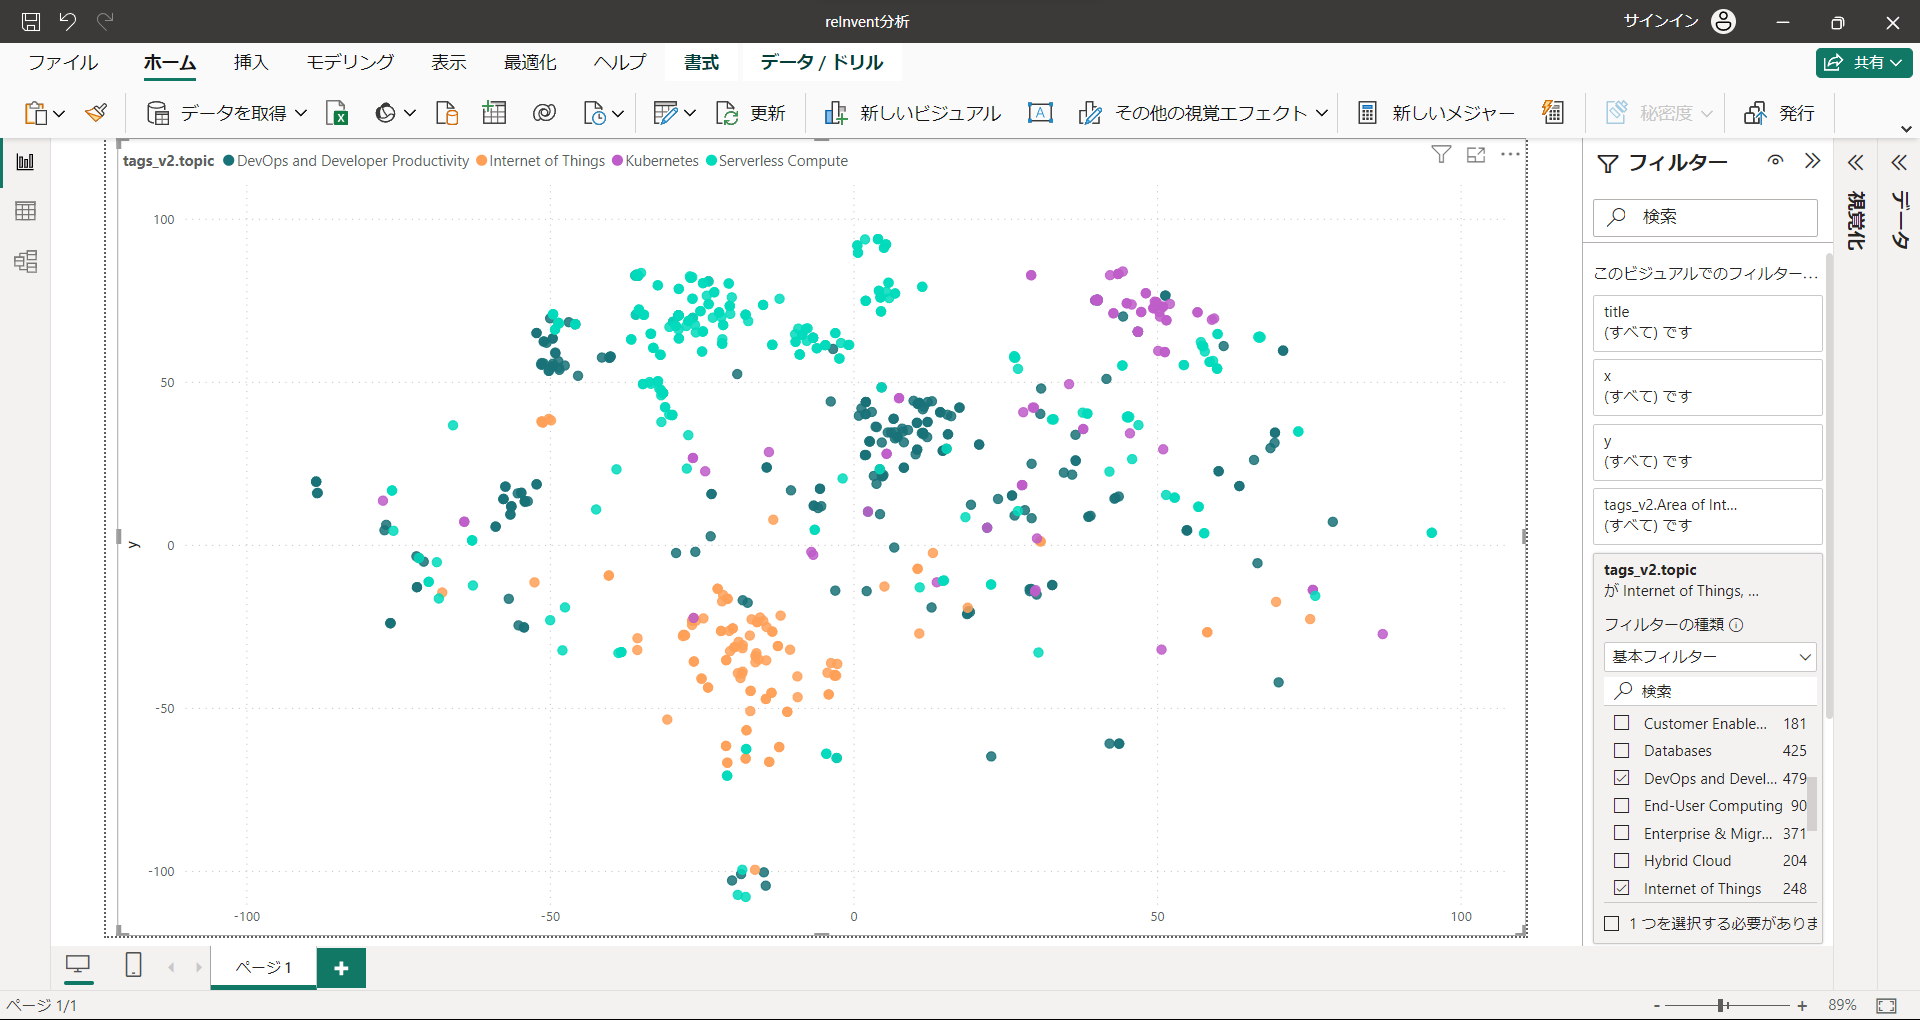Open the モデリング ribbon tab
Viewport: 1920px width, 1020px height.
(x=350, y=62)
